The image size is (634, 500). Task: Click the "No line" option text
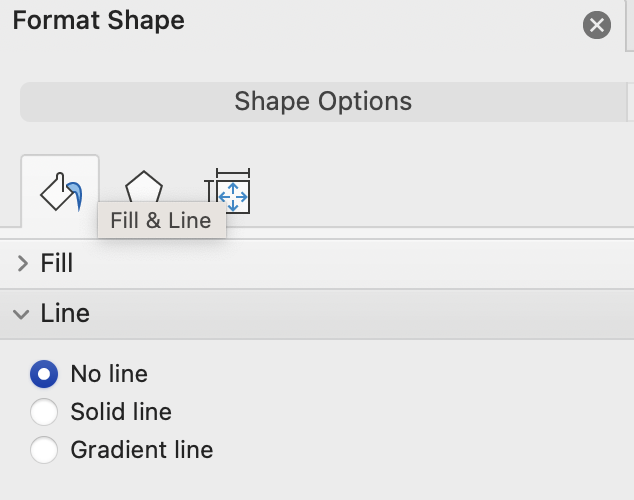[109, 375]
